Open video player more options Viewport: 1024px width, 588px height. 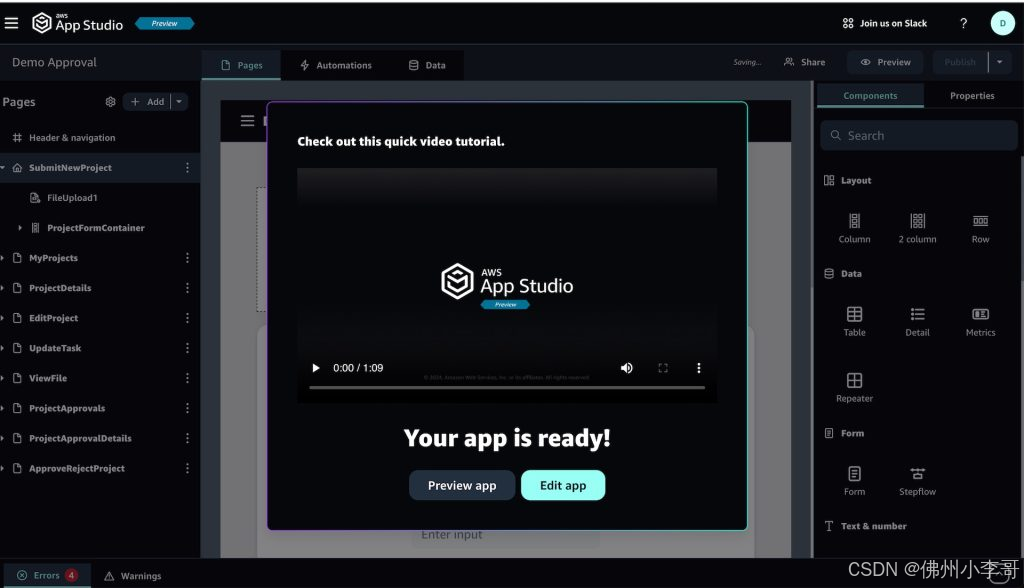pyautogui.click(x=699, y=368)
